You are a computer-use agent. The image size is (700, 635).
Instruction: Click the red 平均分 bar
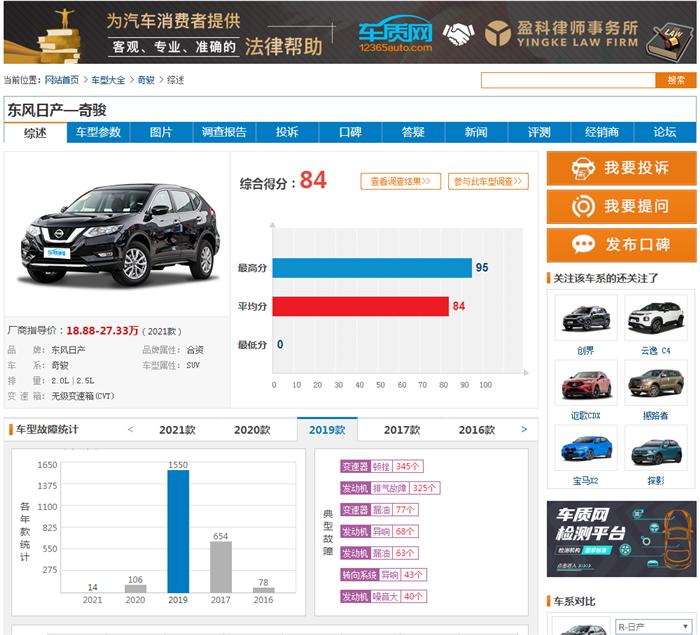(x=360, y=306)
